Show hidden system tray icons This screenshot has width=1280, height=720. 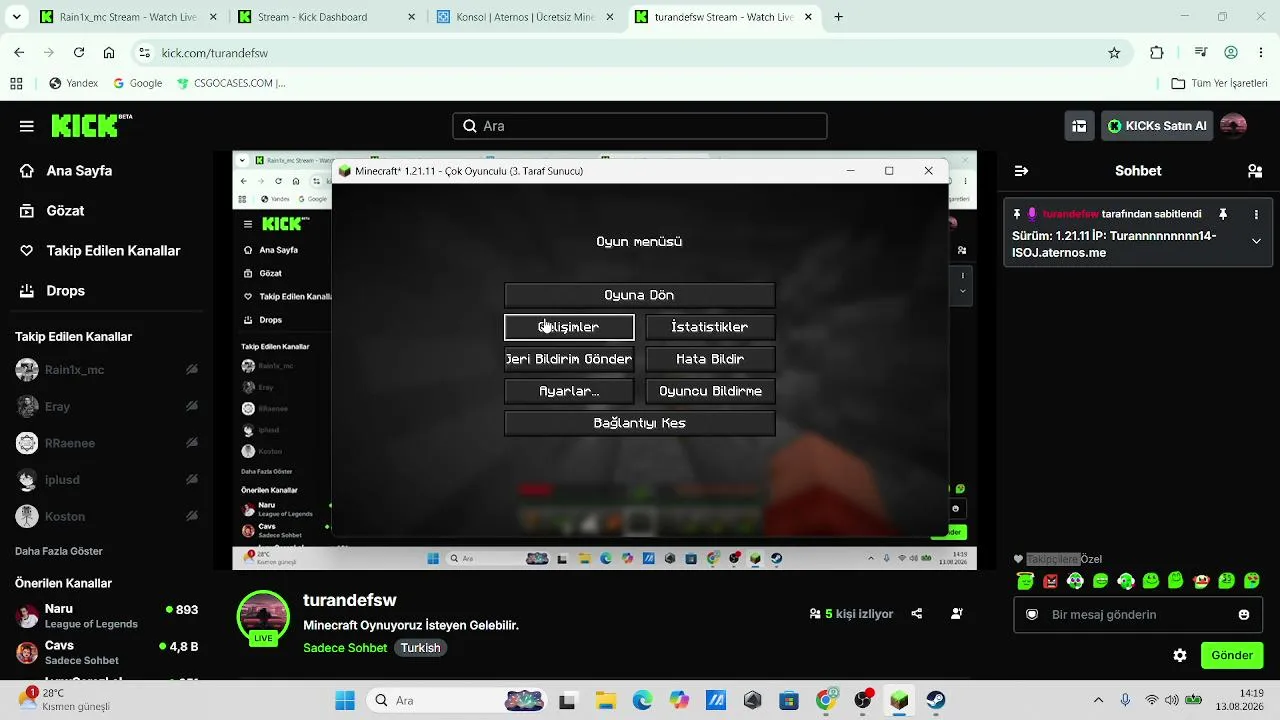point(1099,700)
